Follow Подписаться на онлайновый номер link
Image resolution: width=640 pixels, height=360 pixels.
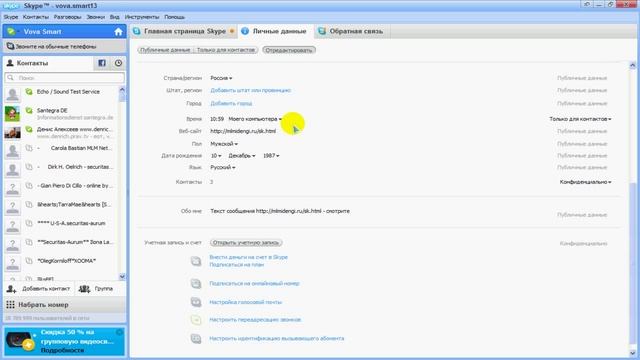tap(254, 283)
